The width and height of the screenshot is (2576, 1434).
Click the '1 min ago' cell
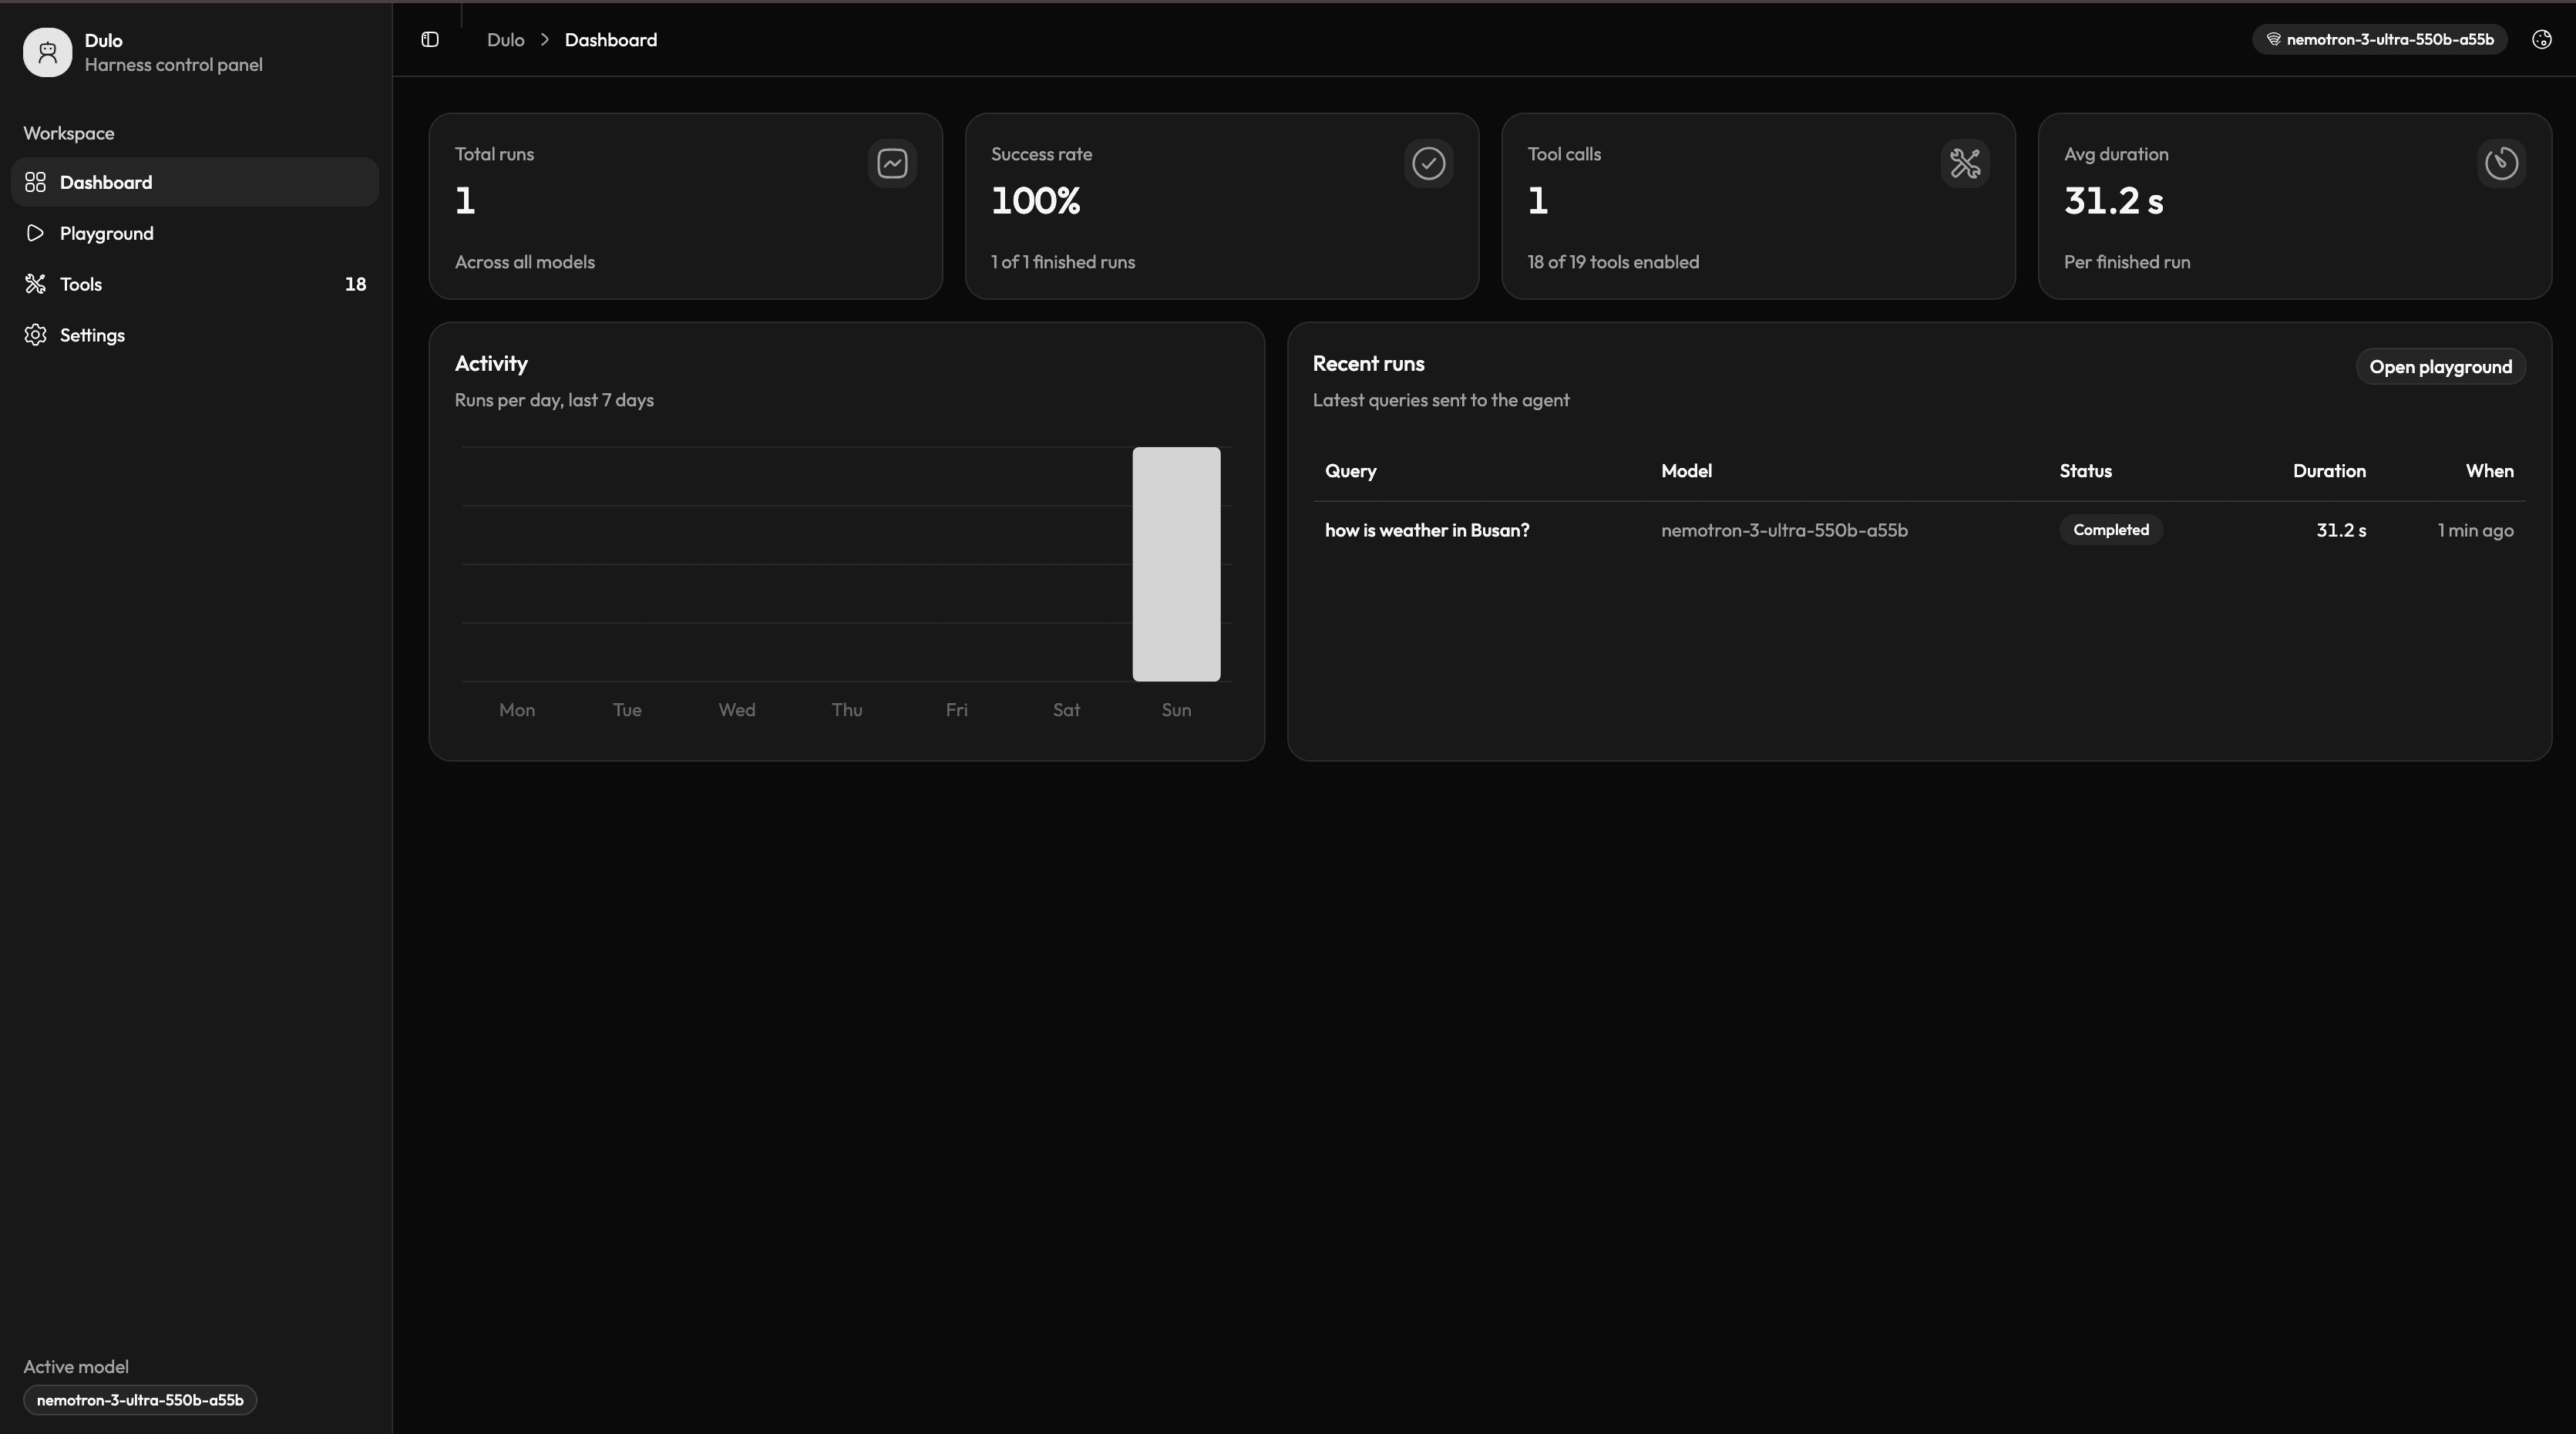2475,530
